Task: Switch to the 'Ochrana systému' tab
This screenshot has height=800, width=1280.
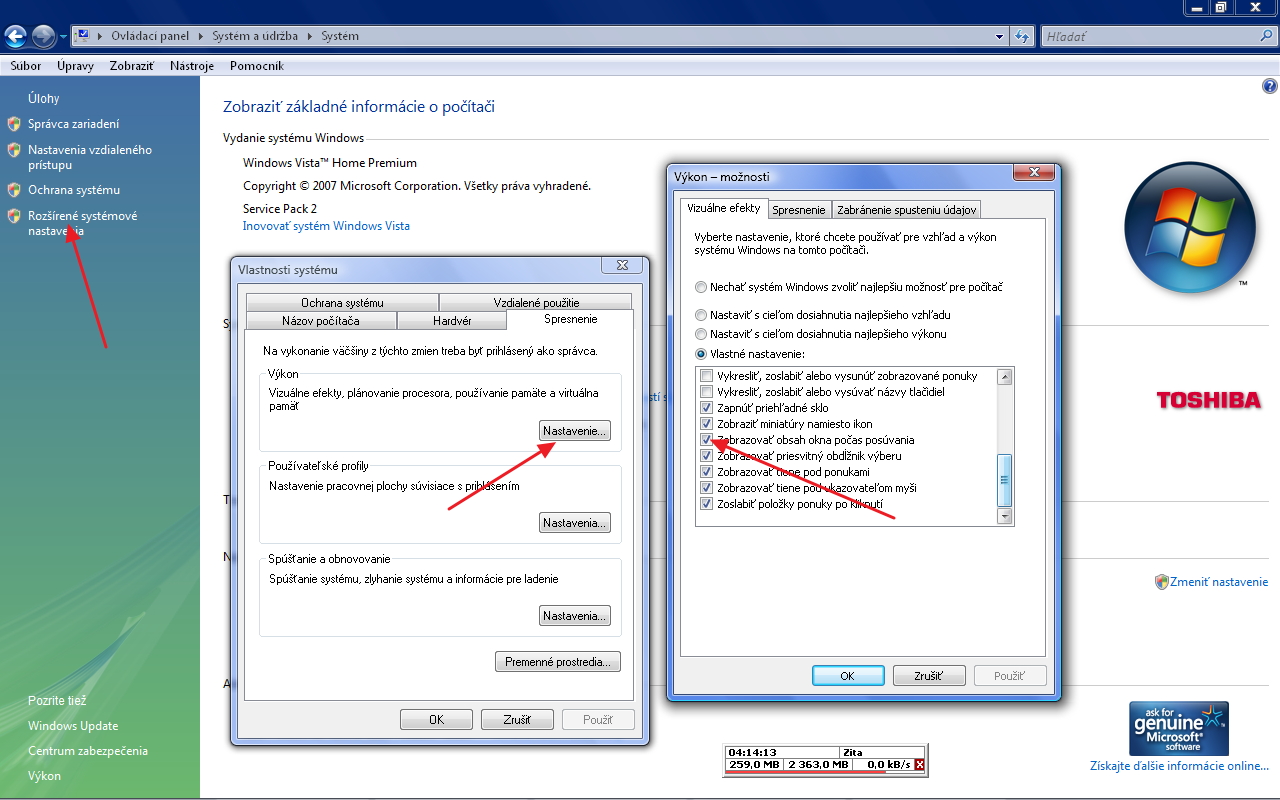Action: click(x=342, y=302)
